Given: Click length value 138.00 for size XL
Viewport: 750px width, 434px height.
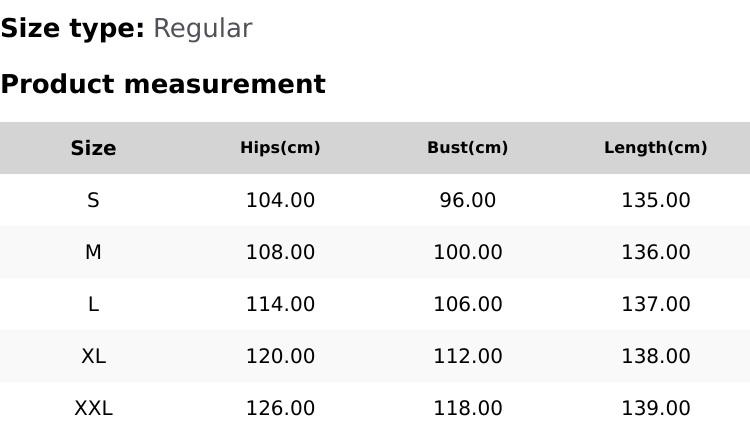Looking at the screenshot, I should [655, 356].
